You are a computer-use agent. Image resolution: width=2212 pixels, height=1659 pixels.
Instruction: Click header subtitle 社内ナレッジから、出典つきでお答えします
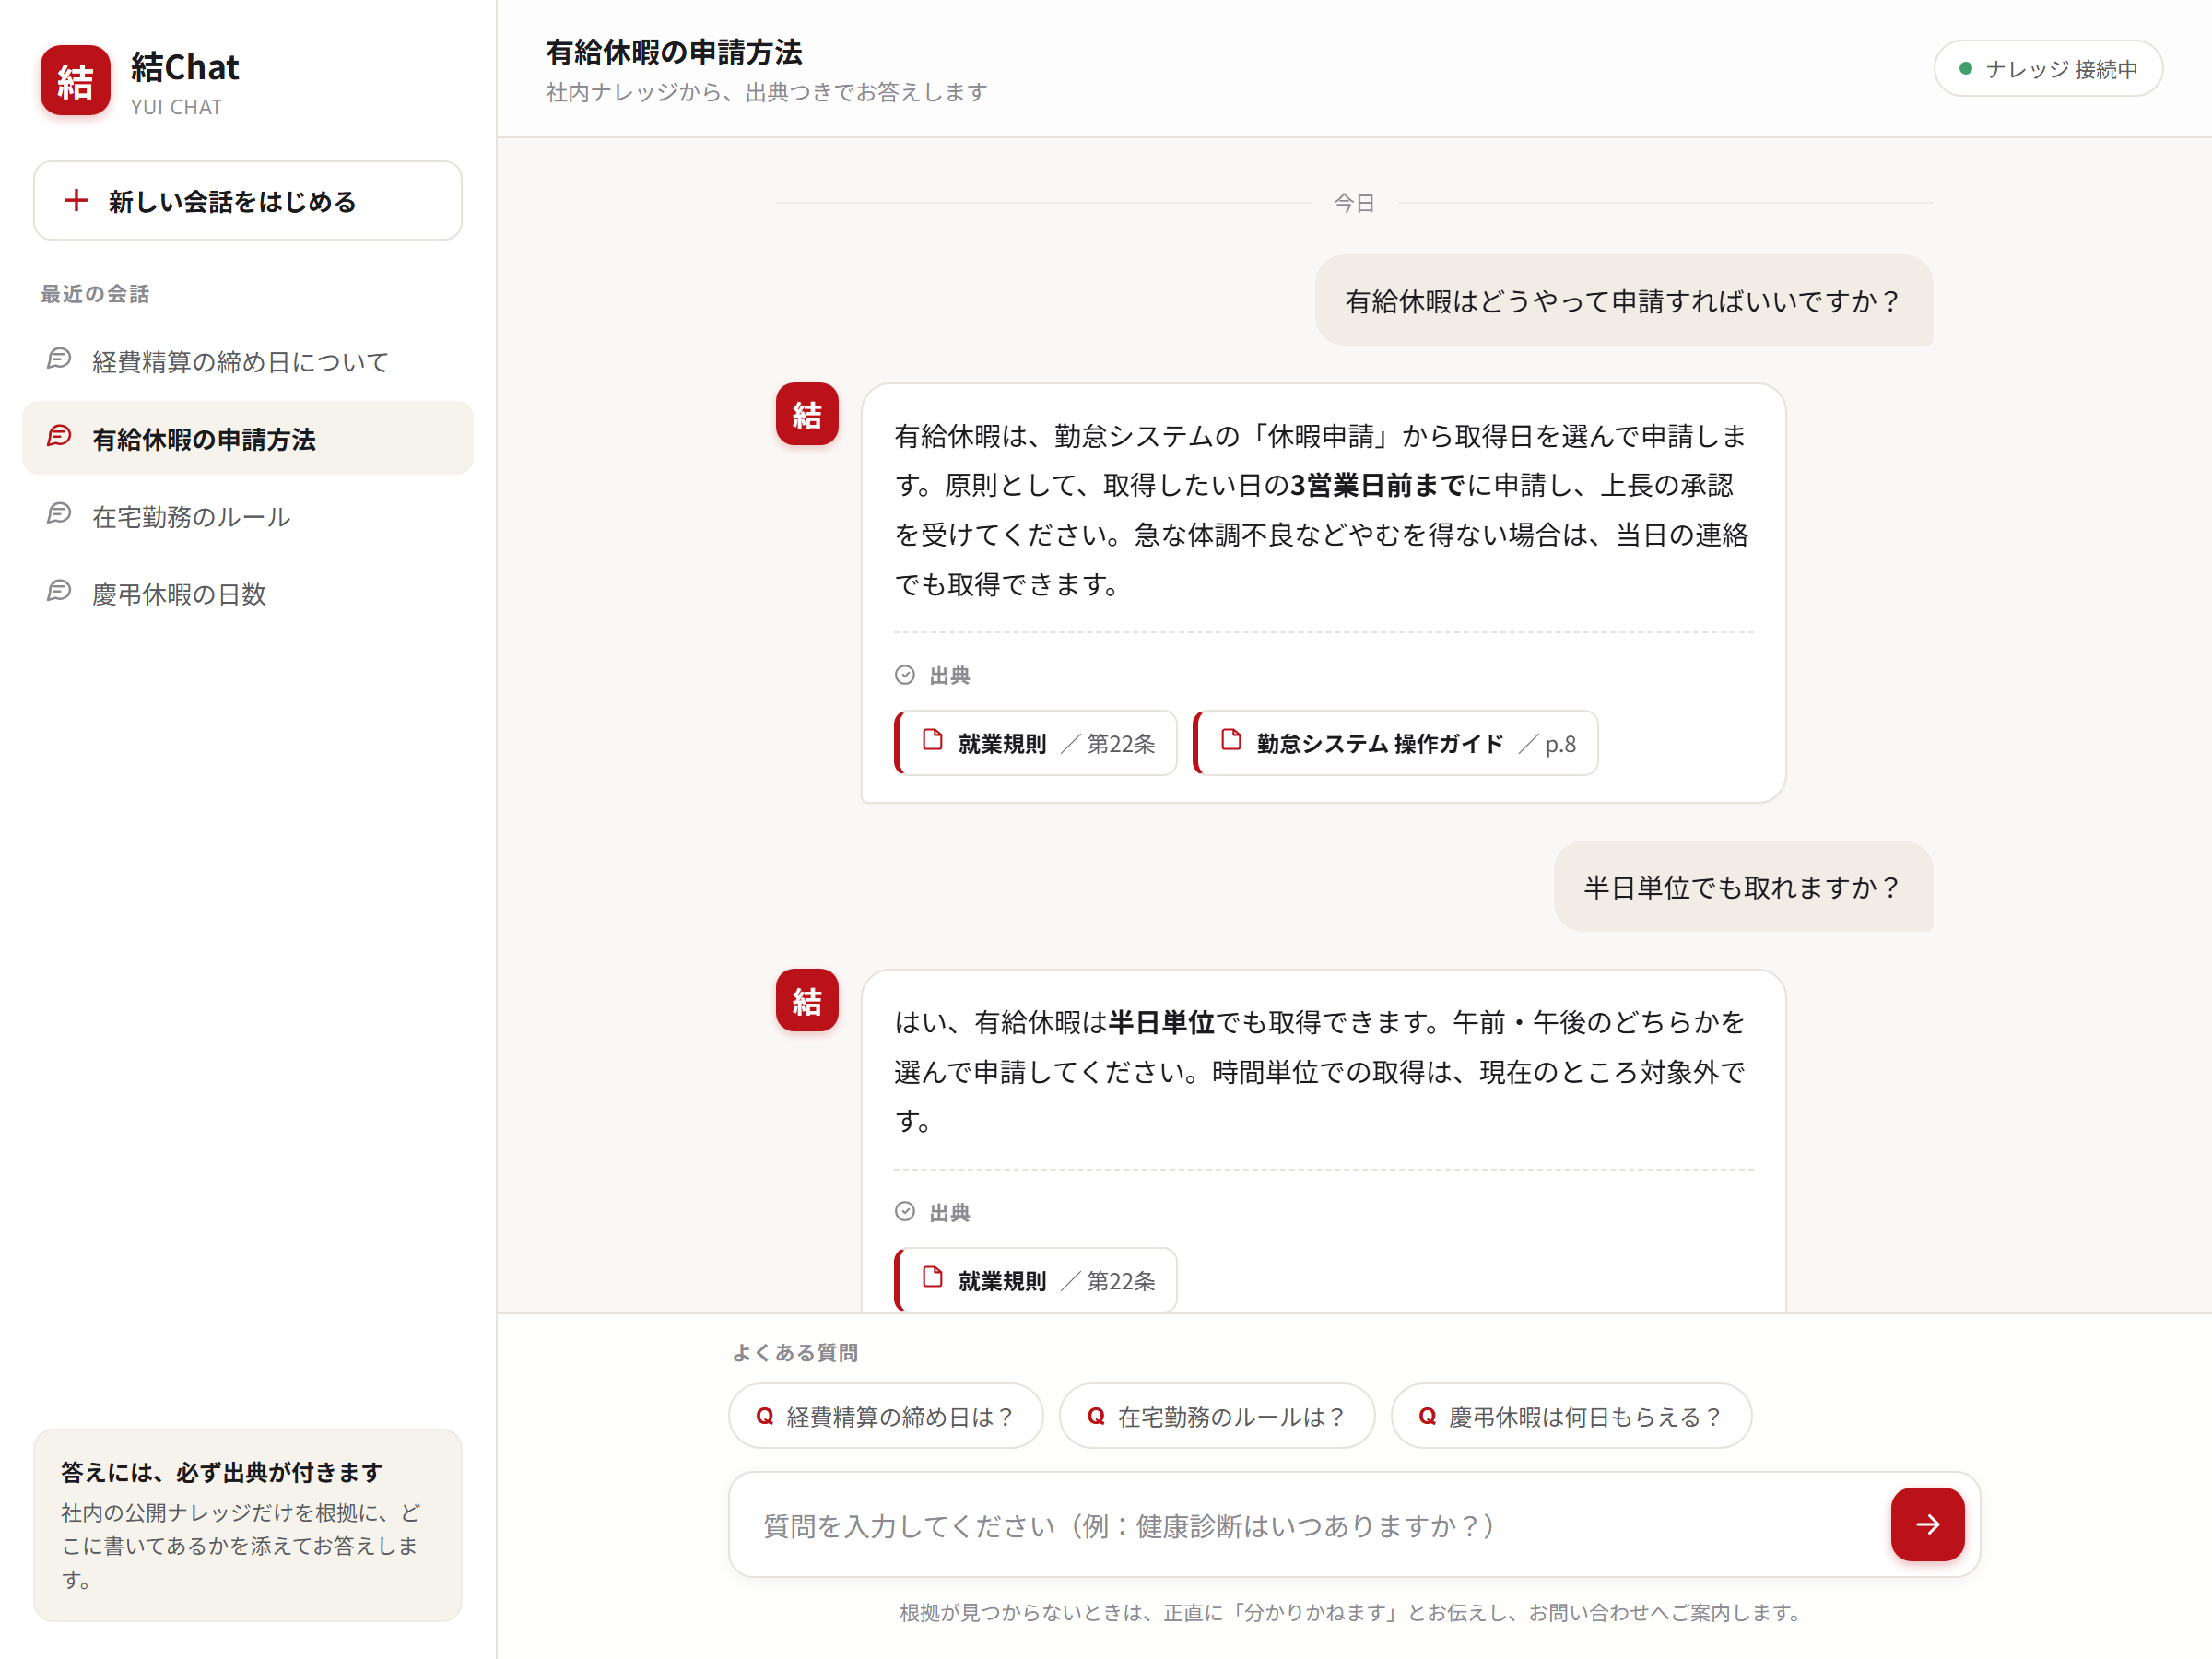coord(766,92)
